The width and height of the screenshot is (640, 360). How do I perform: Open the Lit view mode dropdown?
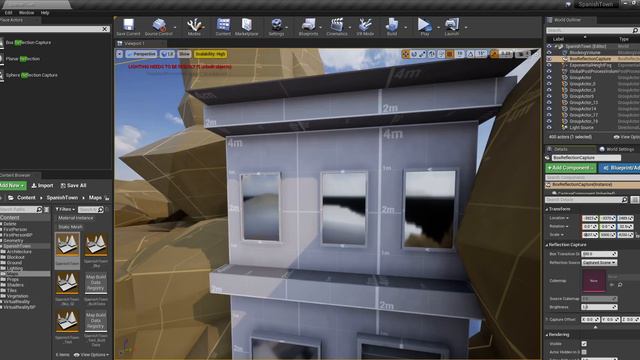pos(167,54)
